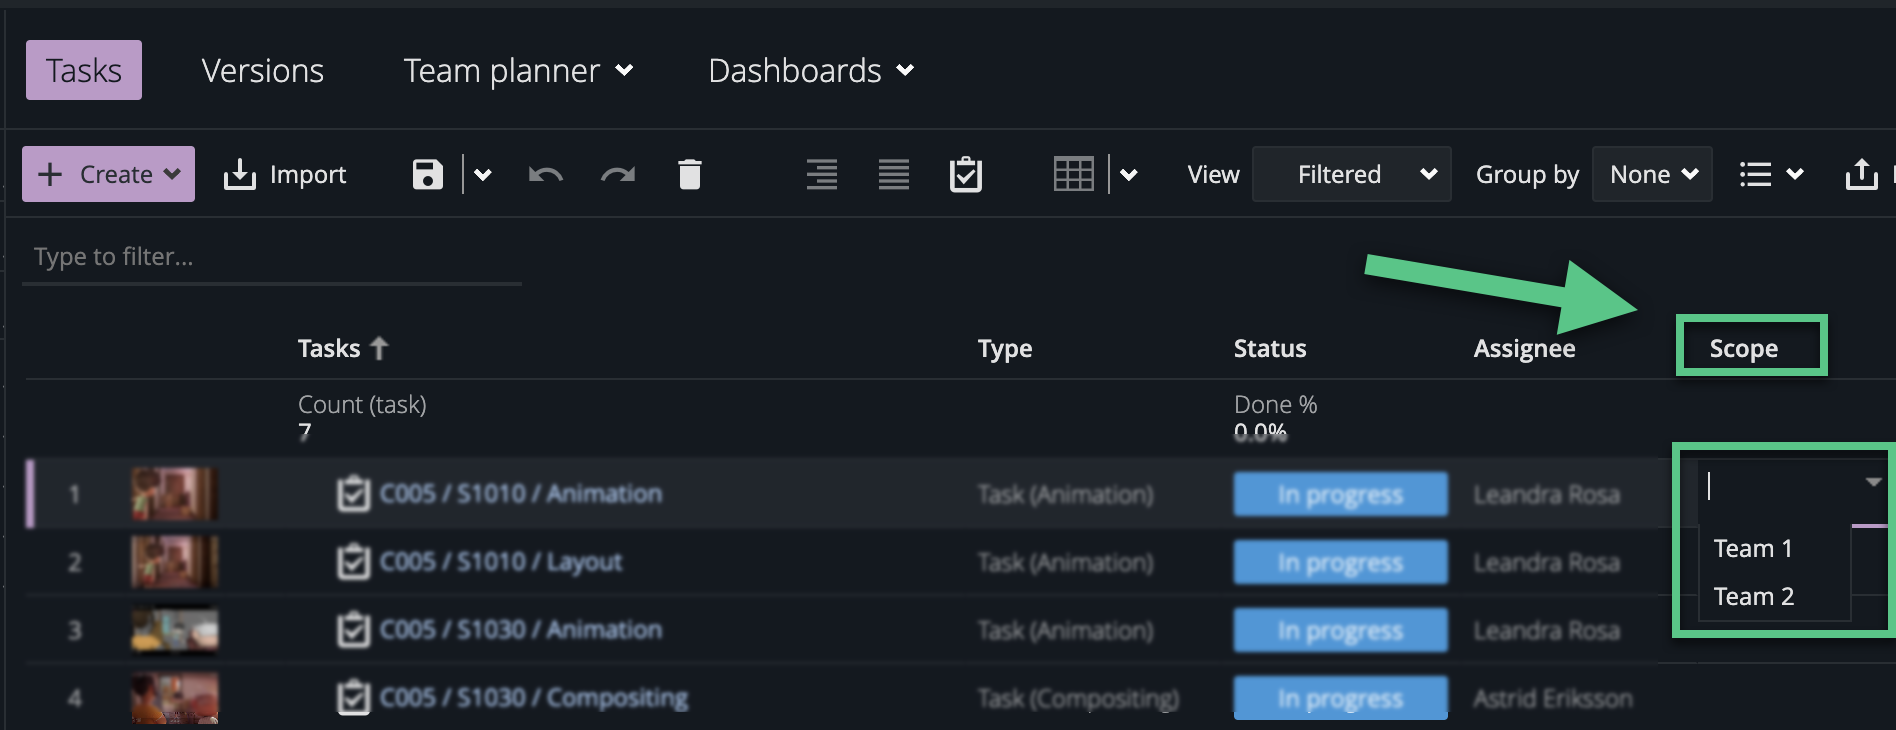Click the Scope combo box text field
The height and width of the screenshot is (730, 1896).
coord(1779,486)
